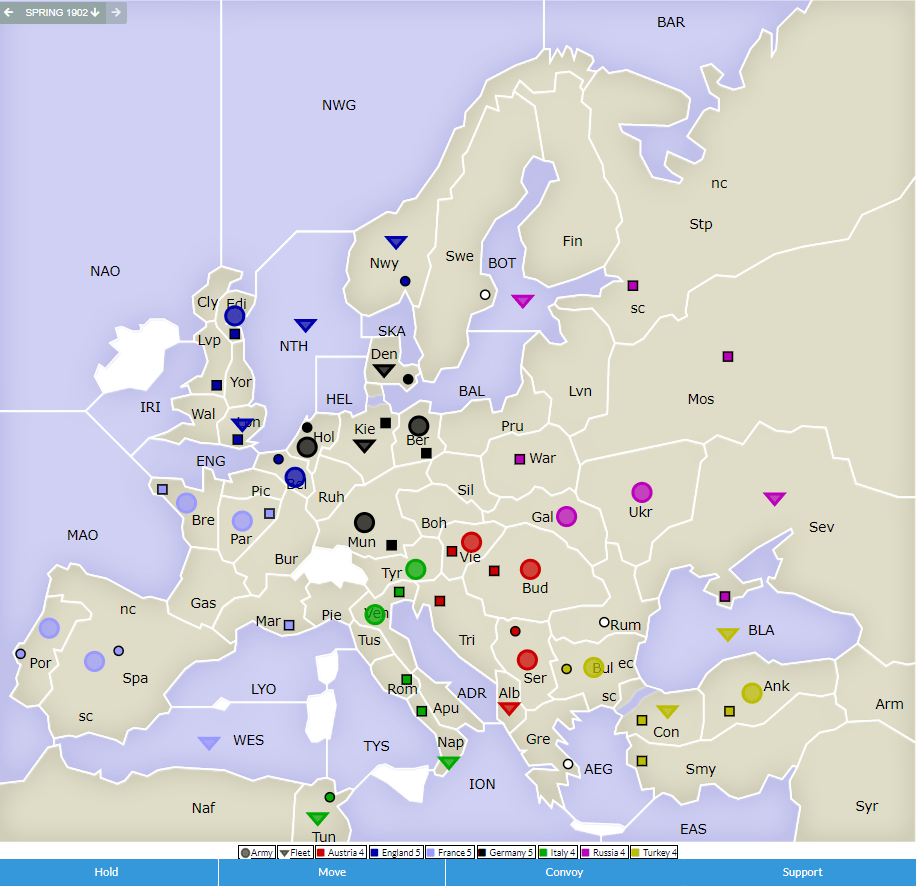Click the French fleet in WES
916x888 pixels.
coord(209,743)
